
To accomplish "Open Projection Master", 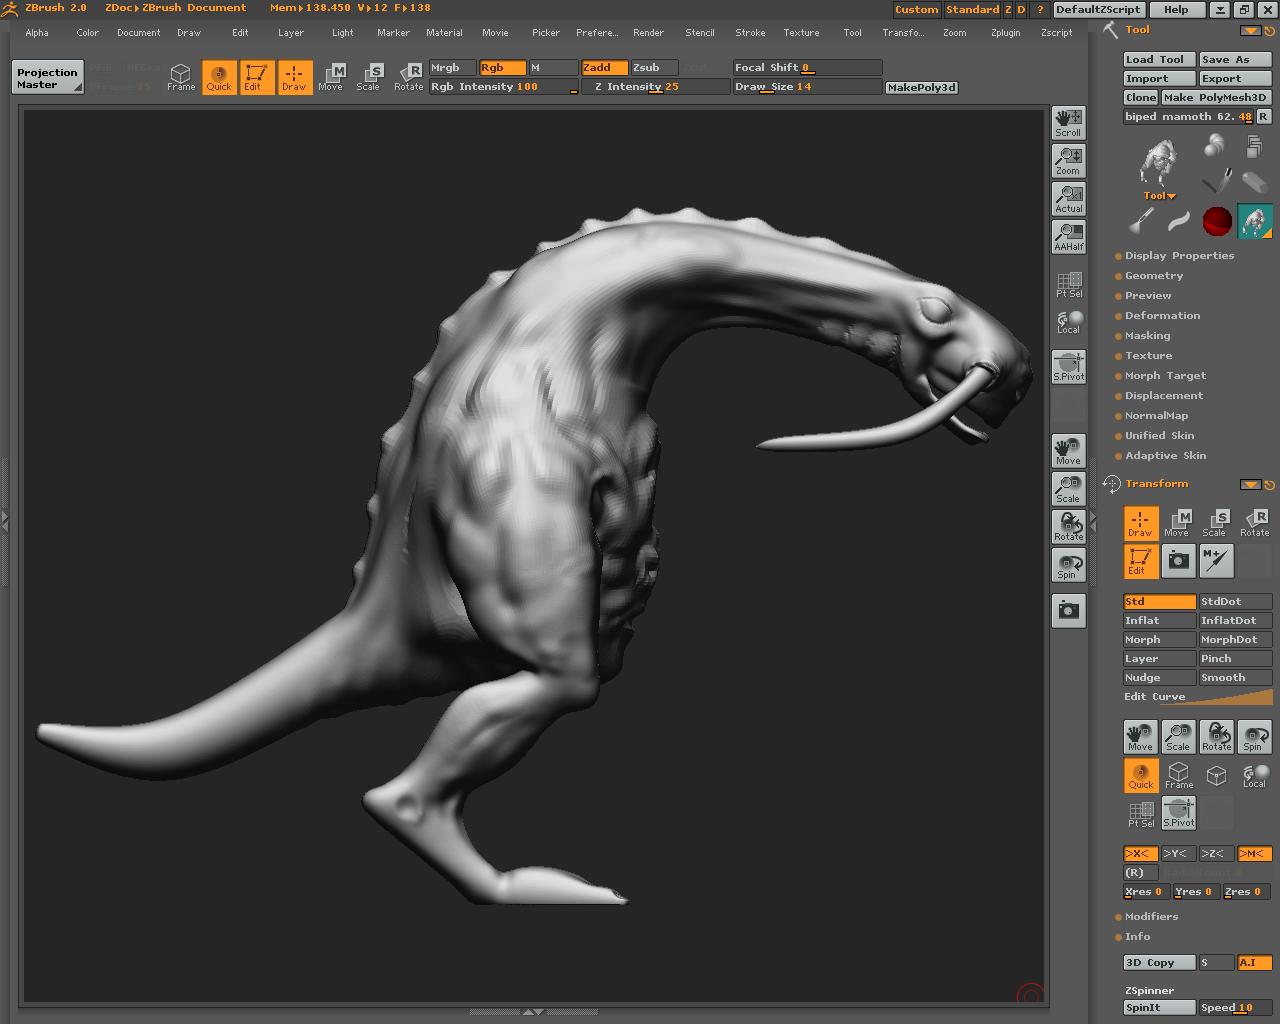I will pos(48,78).
